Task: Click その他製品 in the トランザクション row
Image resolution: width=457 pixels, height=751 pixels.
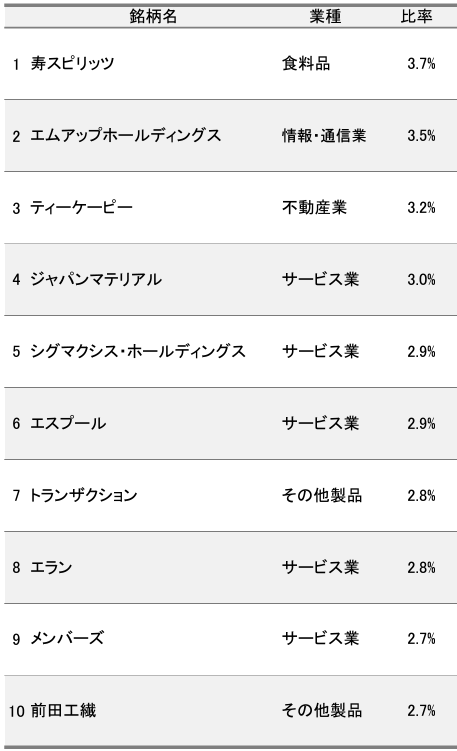Action: point(322,495)
